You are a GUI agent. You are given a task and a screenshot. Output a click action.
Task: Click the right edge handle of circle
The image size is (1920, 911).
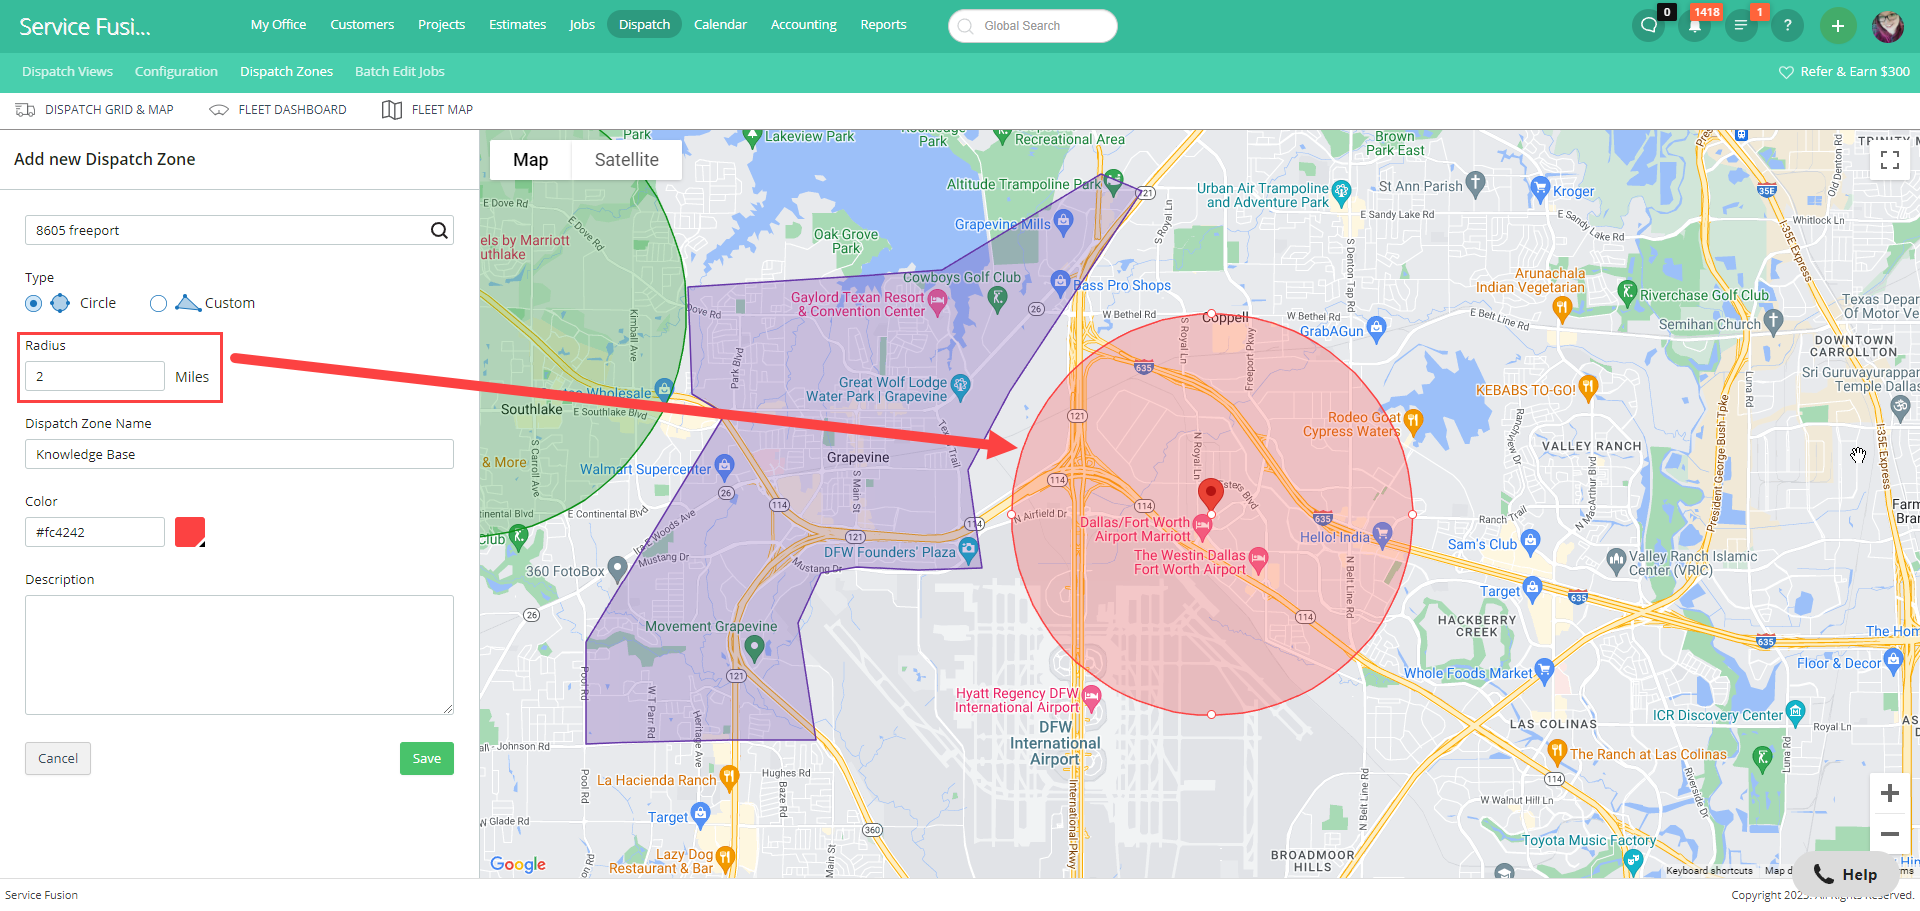[1412, 514]
